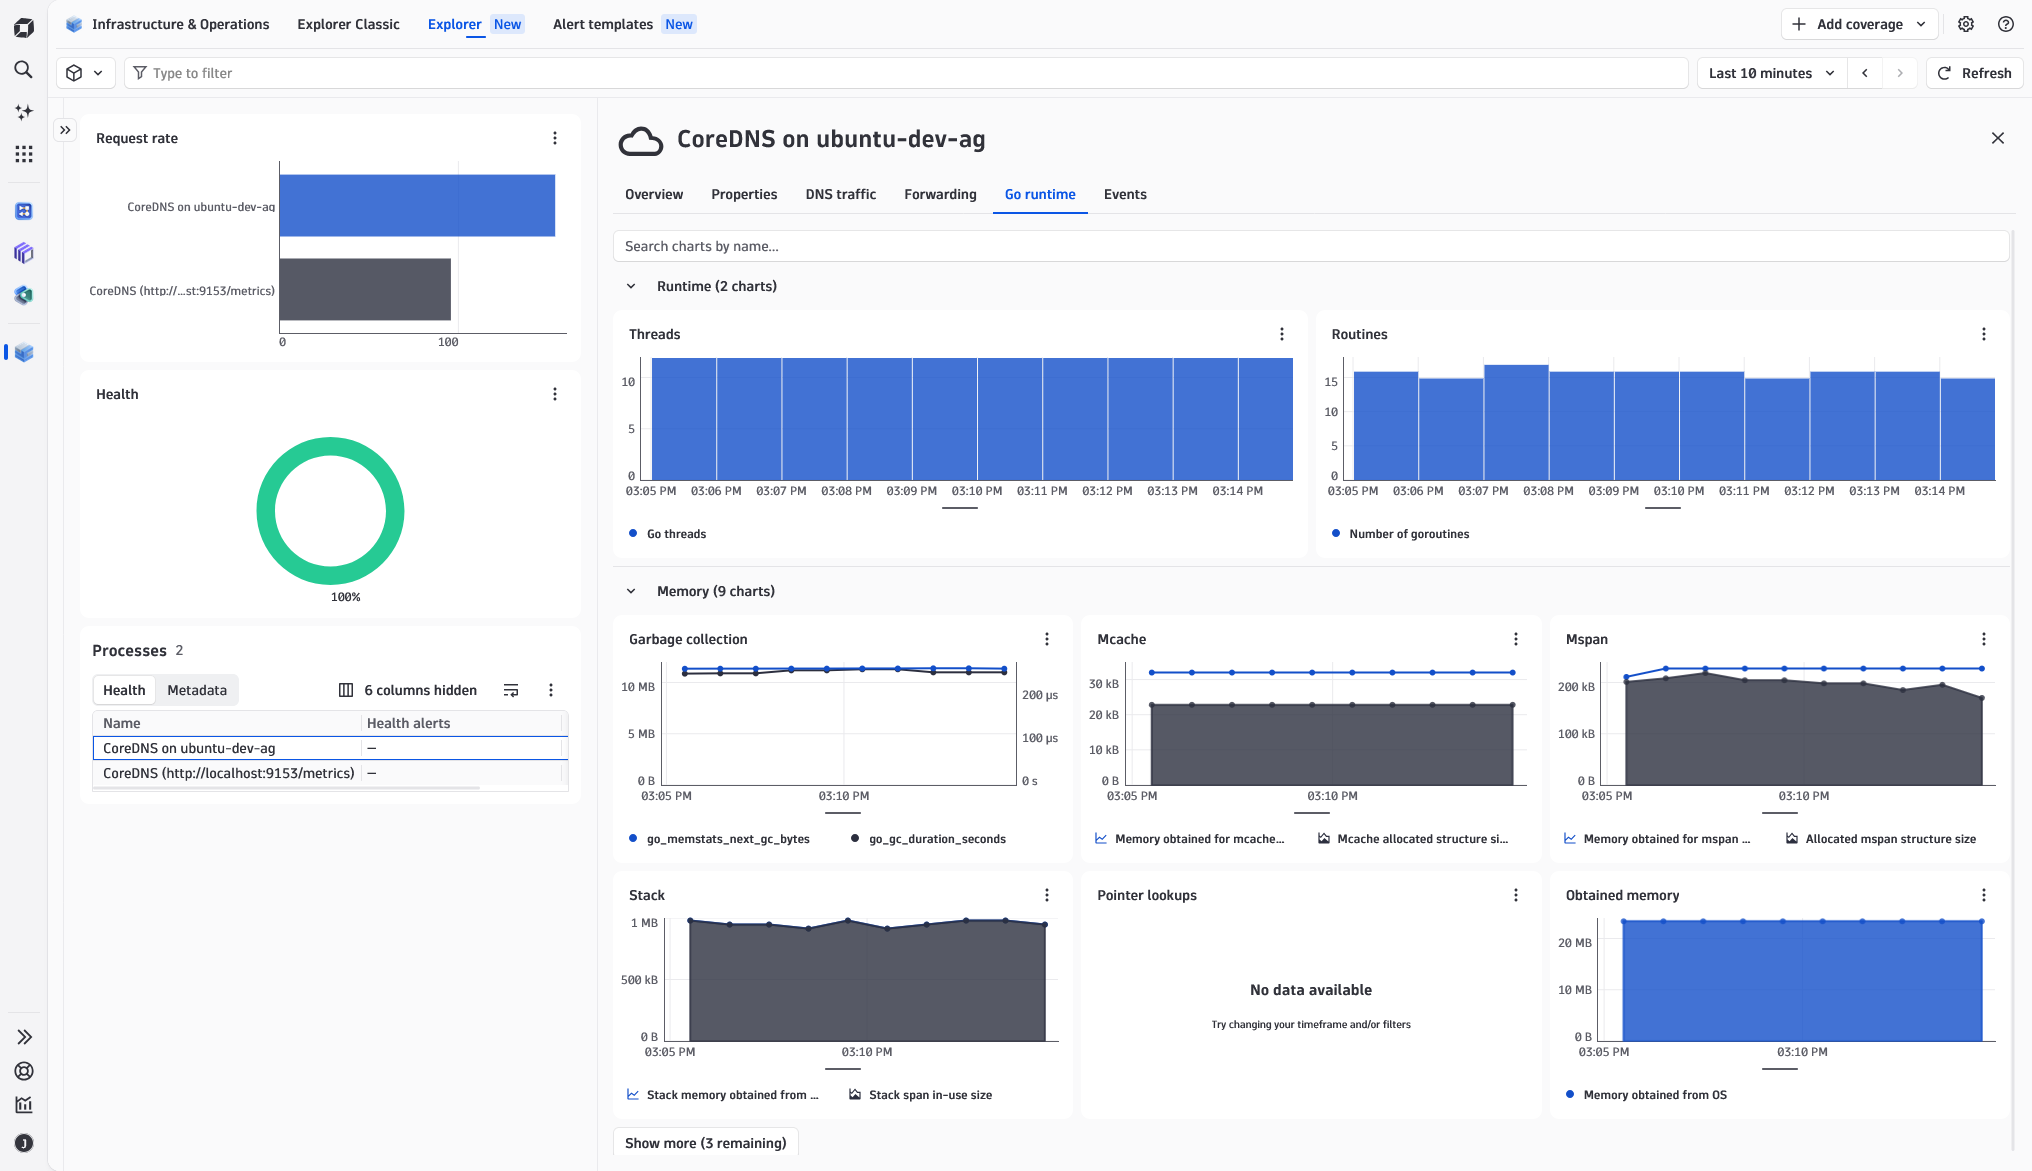This screenshot has height=1171, width=2032.
Task: Open the help question mark icon
Action: point(2006,24)
